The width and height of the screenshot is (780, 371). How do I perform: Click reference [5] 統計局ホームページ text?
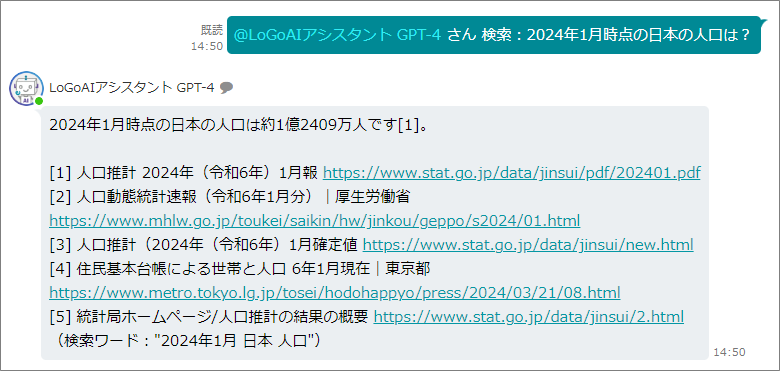pyautogui.click(x=209, y=316)
